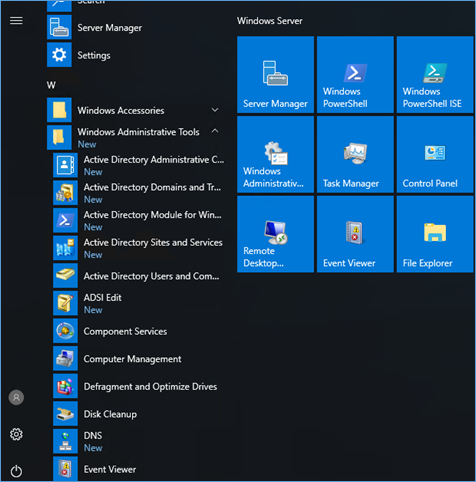476x482 pixels.
Task: Click the 'Windows Administrative Tools' folder label
Action: click(x=138, y=132)
